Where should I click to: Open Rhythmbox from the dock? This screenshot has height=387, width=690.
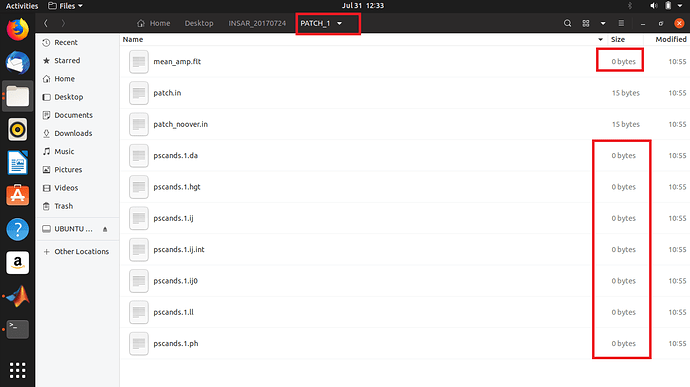[18, 130]
